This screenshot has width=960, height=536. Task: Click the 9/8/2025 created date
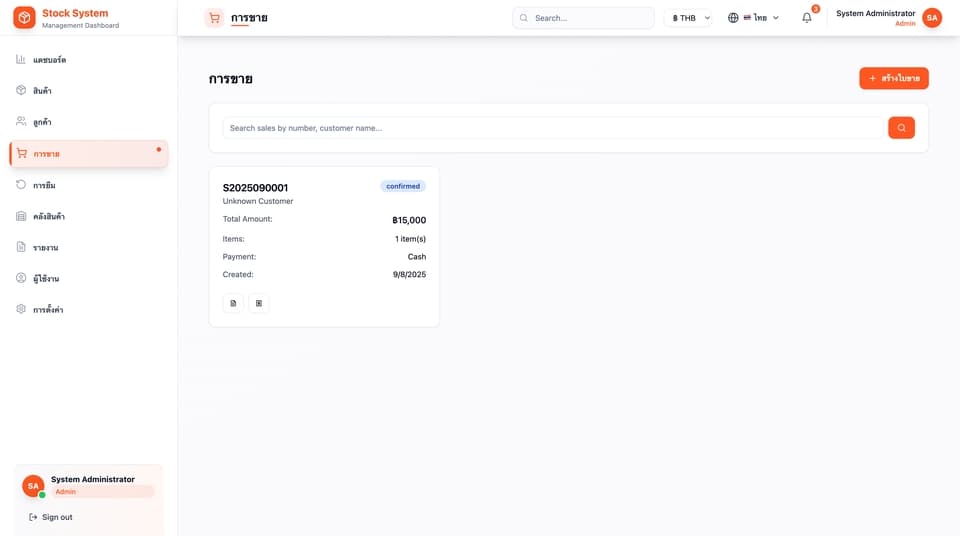click(410, 274)
